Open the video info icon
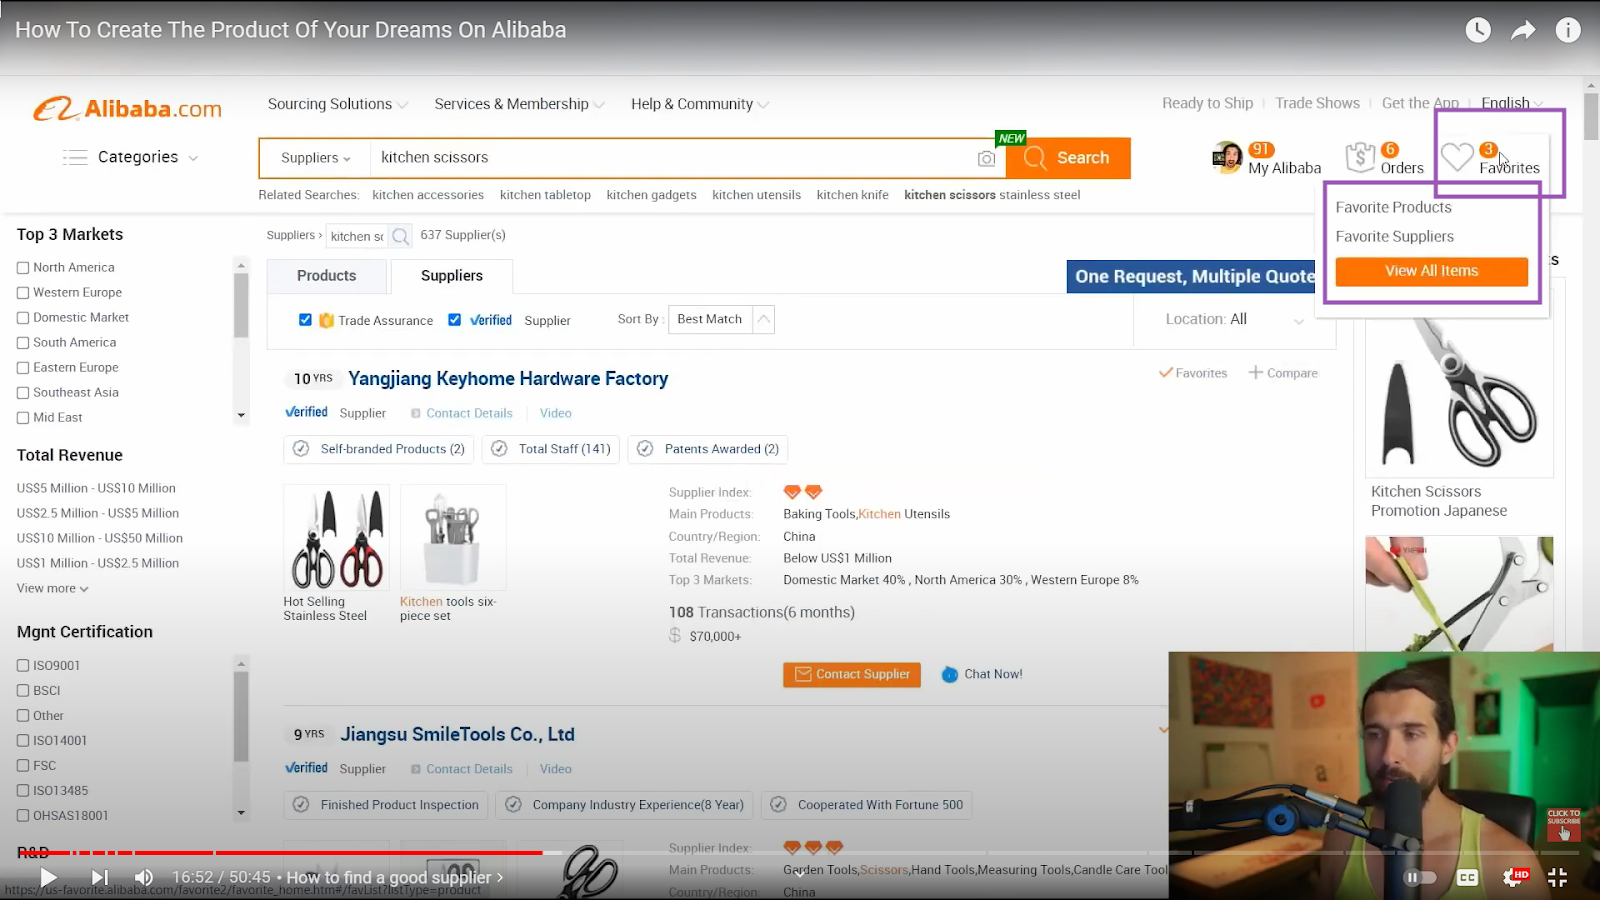The image size is (1600, 900). pyautogui.click(x=1568, y=30)
